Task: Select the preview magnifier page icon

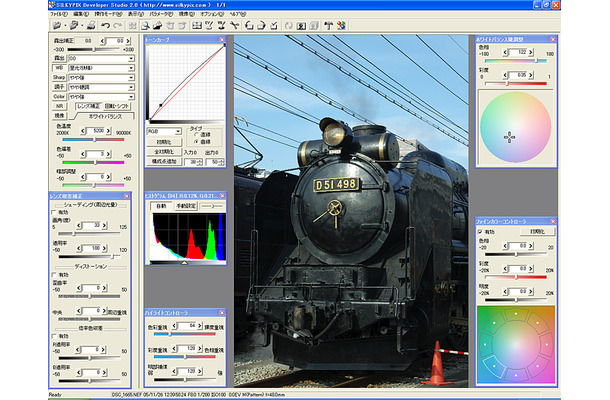Action: coord(145,26)
